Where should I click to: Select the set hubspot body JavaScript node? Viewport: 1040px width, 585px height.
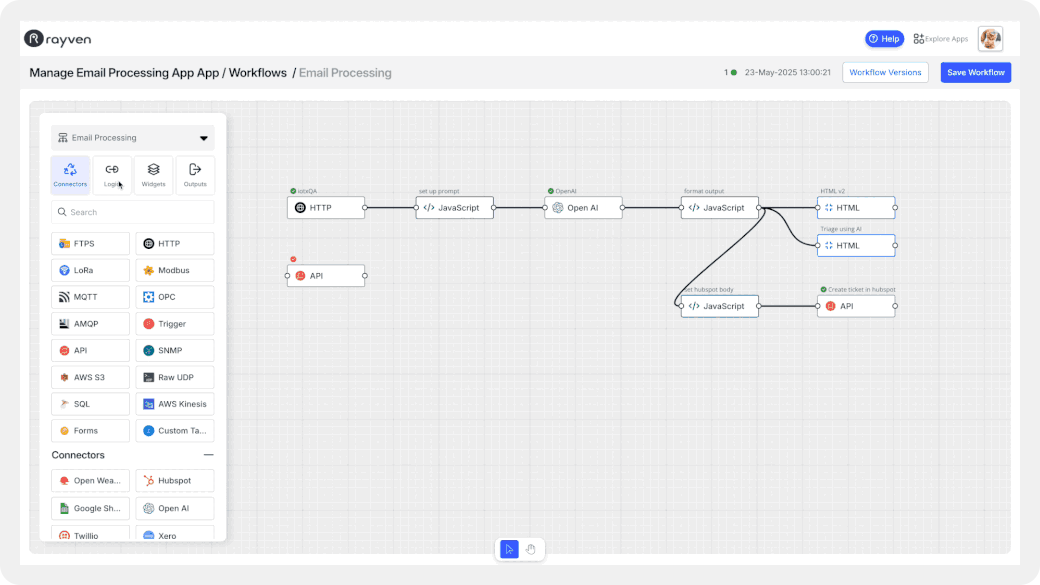pos(720,306)
